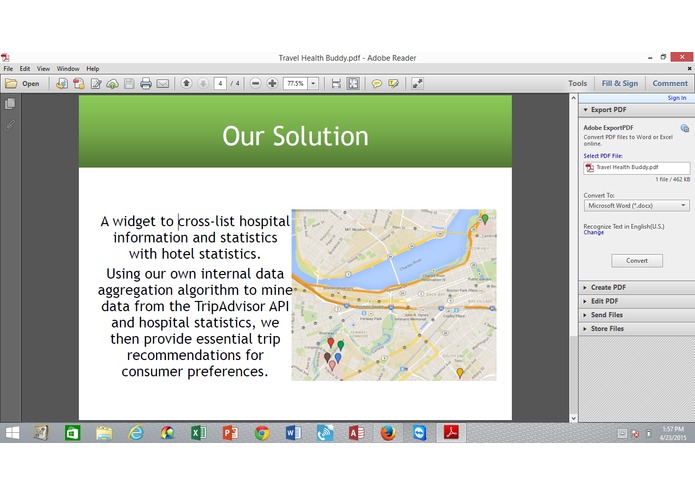Open File Explorer from the taskbar
The height and width of the screenshot is (494, 695).
(104, 432)
